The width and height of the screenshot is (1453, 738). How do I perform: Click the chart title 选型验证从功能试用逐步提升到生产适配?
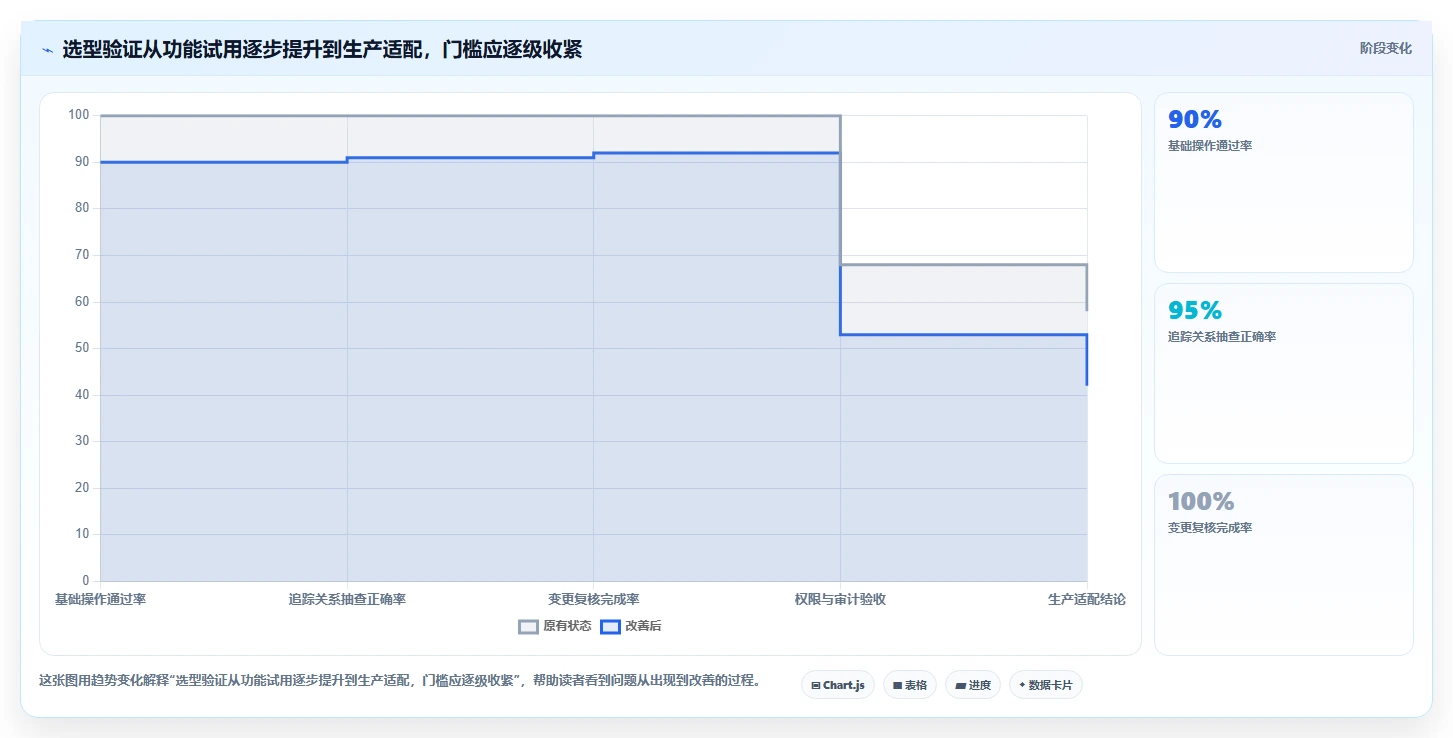click(322, 49)
